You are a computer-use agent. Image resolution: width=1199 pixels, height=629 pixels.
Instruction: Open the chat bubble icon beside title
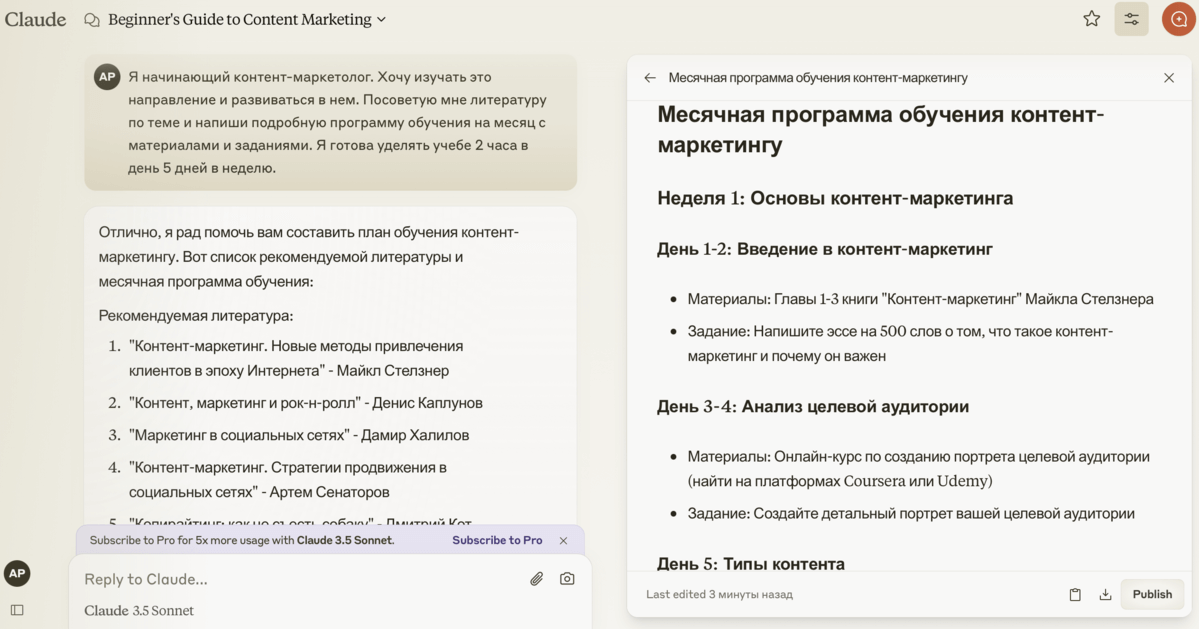pyautogui.click(x=92, y=20)
